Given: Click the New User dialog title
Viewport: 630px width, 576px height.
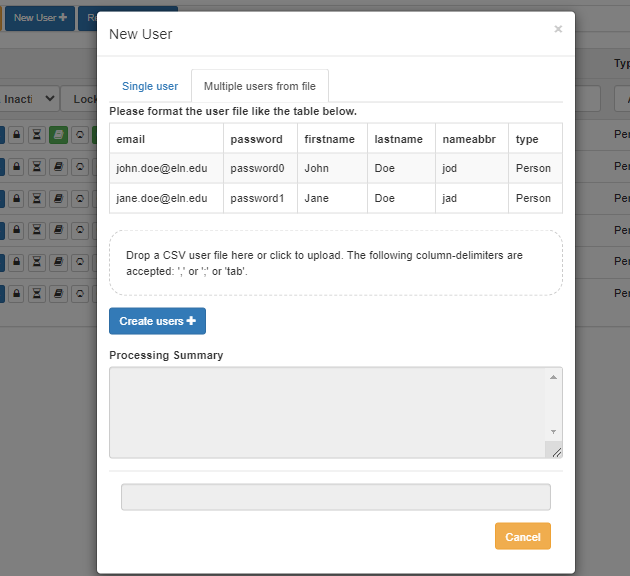Looking at the screenshot, I should [x=141, y=34].
